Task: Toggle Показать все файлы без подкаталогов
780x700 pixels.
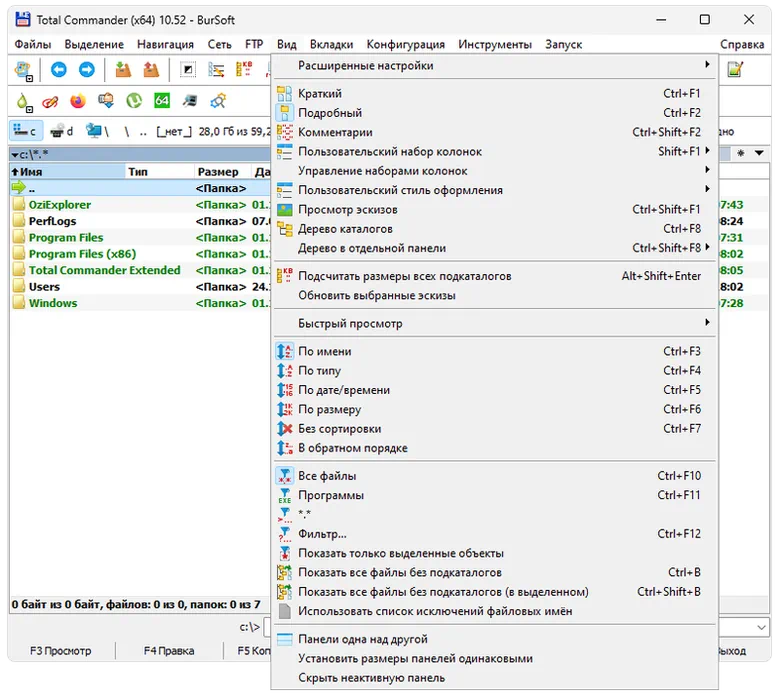Action: coord(494,573)
